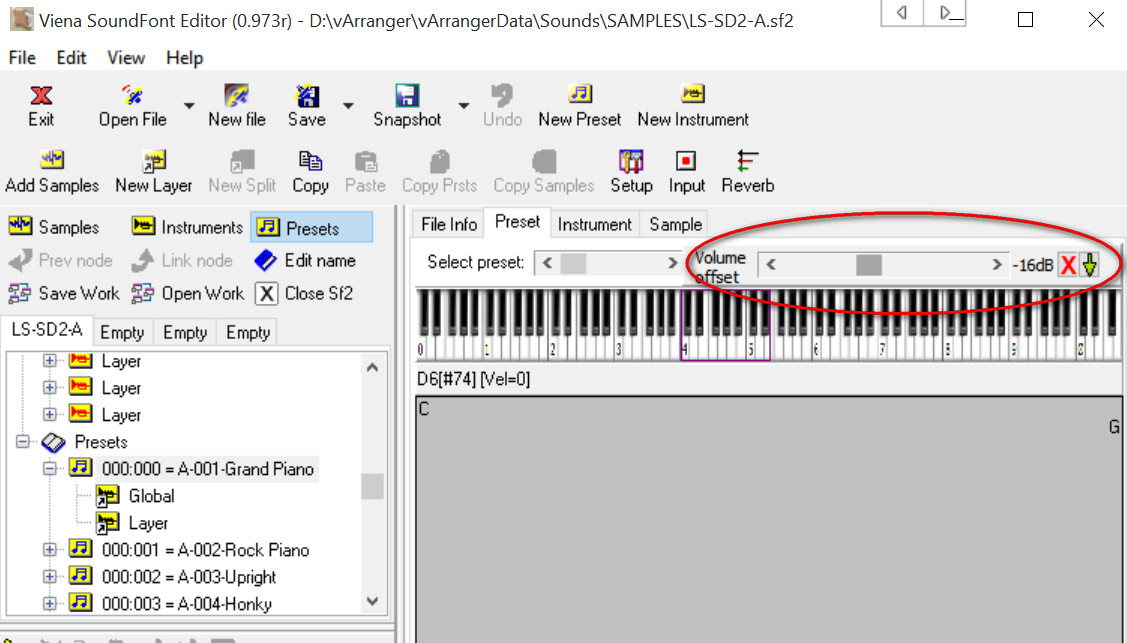Expand the A-002-Rock Piano preset
Image resolution: width=1127 pixels, height=643 pixels.
coord(50,550)
